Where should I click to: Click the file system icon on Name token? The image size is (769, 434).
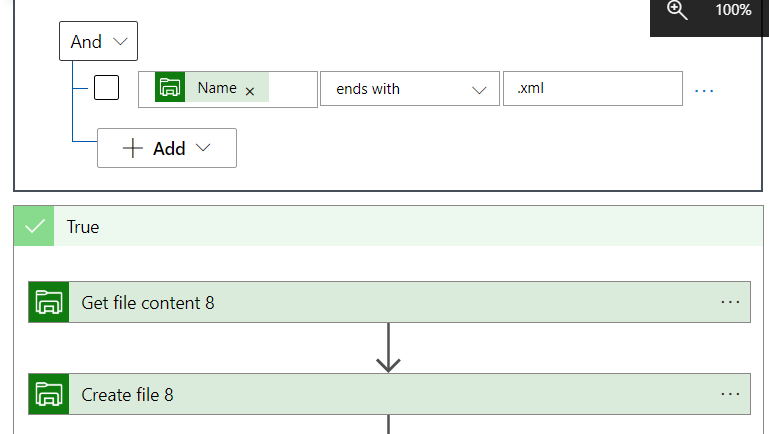pos(170,87)
